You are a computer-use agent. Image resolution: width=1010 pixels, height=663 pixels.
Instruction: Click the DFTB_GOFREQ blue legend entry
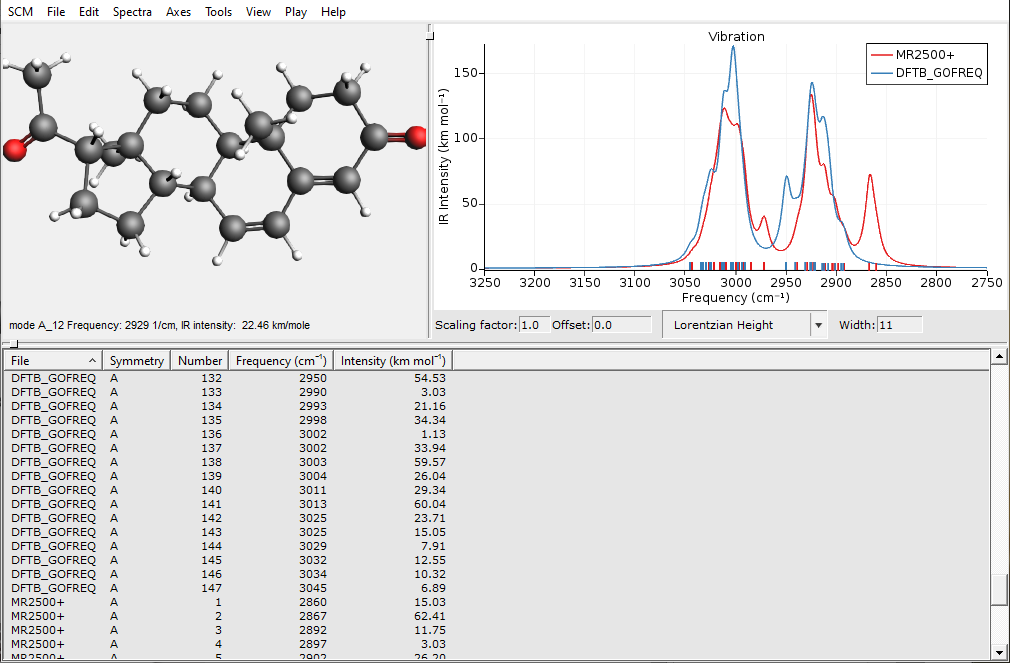tap(928, 73)
